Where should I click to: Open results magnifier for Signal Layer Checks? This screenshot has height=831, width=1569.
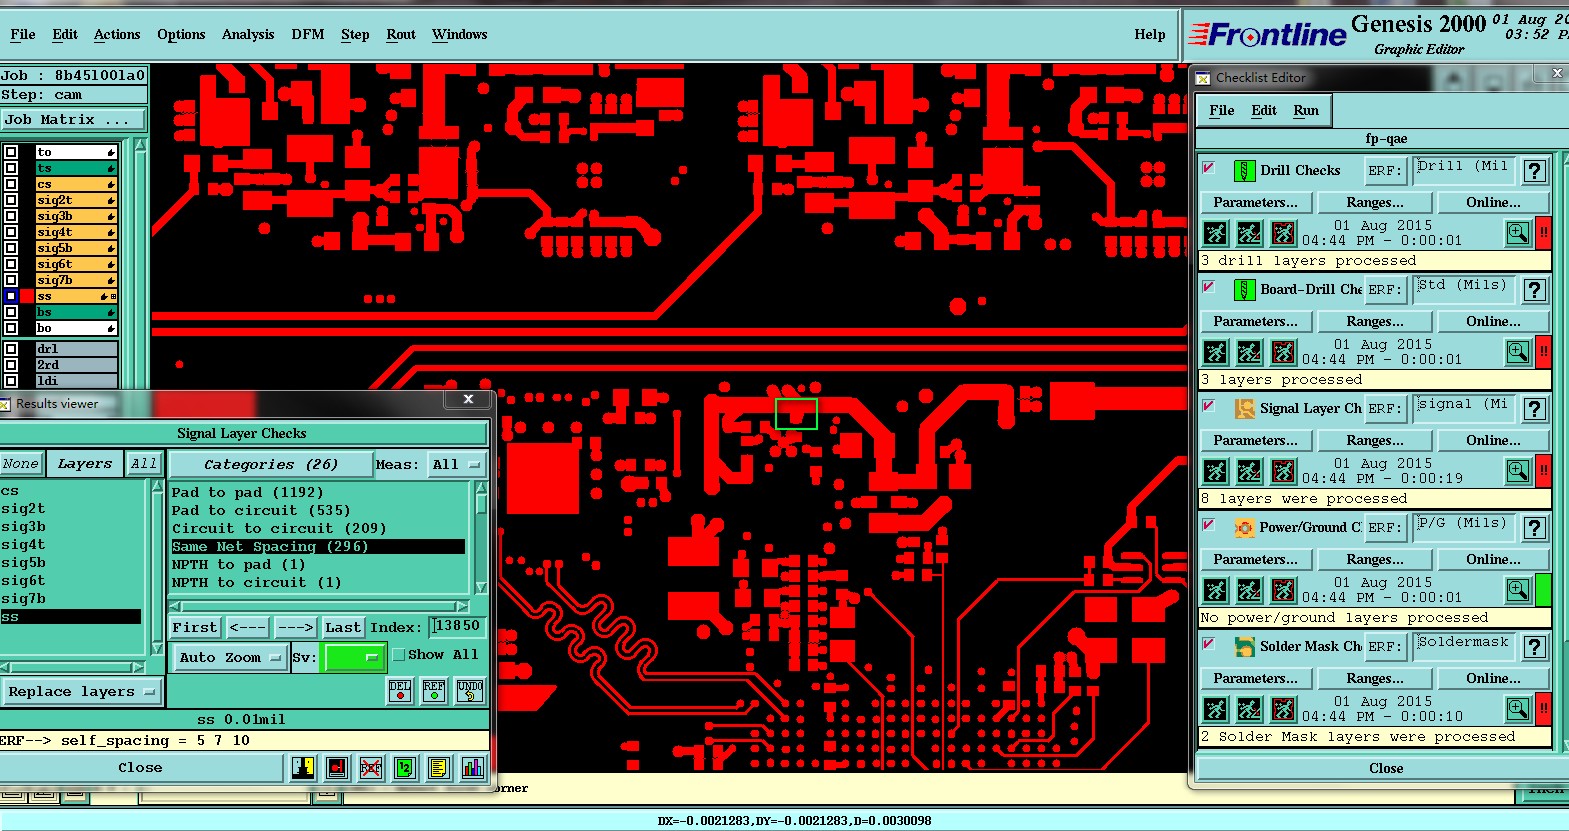pos(1517,471)
